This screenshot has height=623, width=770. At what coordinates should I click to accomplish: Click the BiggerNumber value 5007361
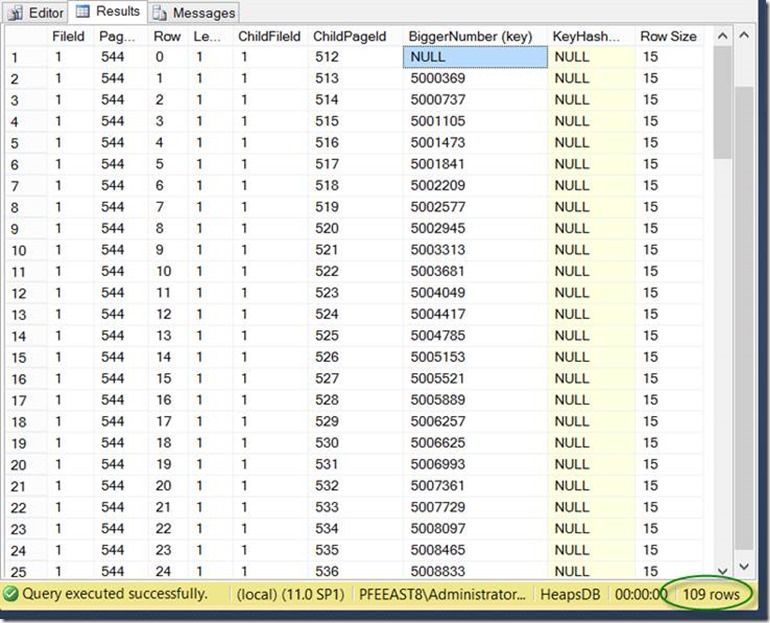[x=438, y=486]
